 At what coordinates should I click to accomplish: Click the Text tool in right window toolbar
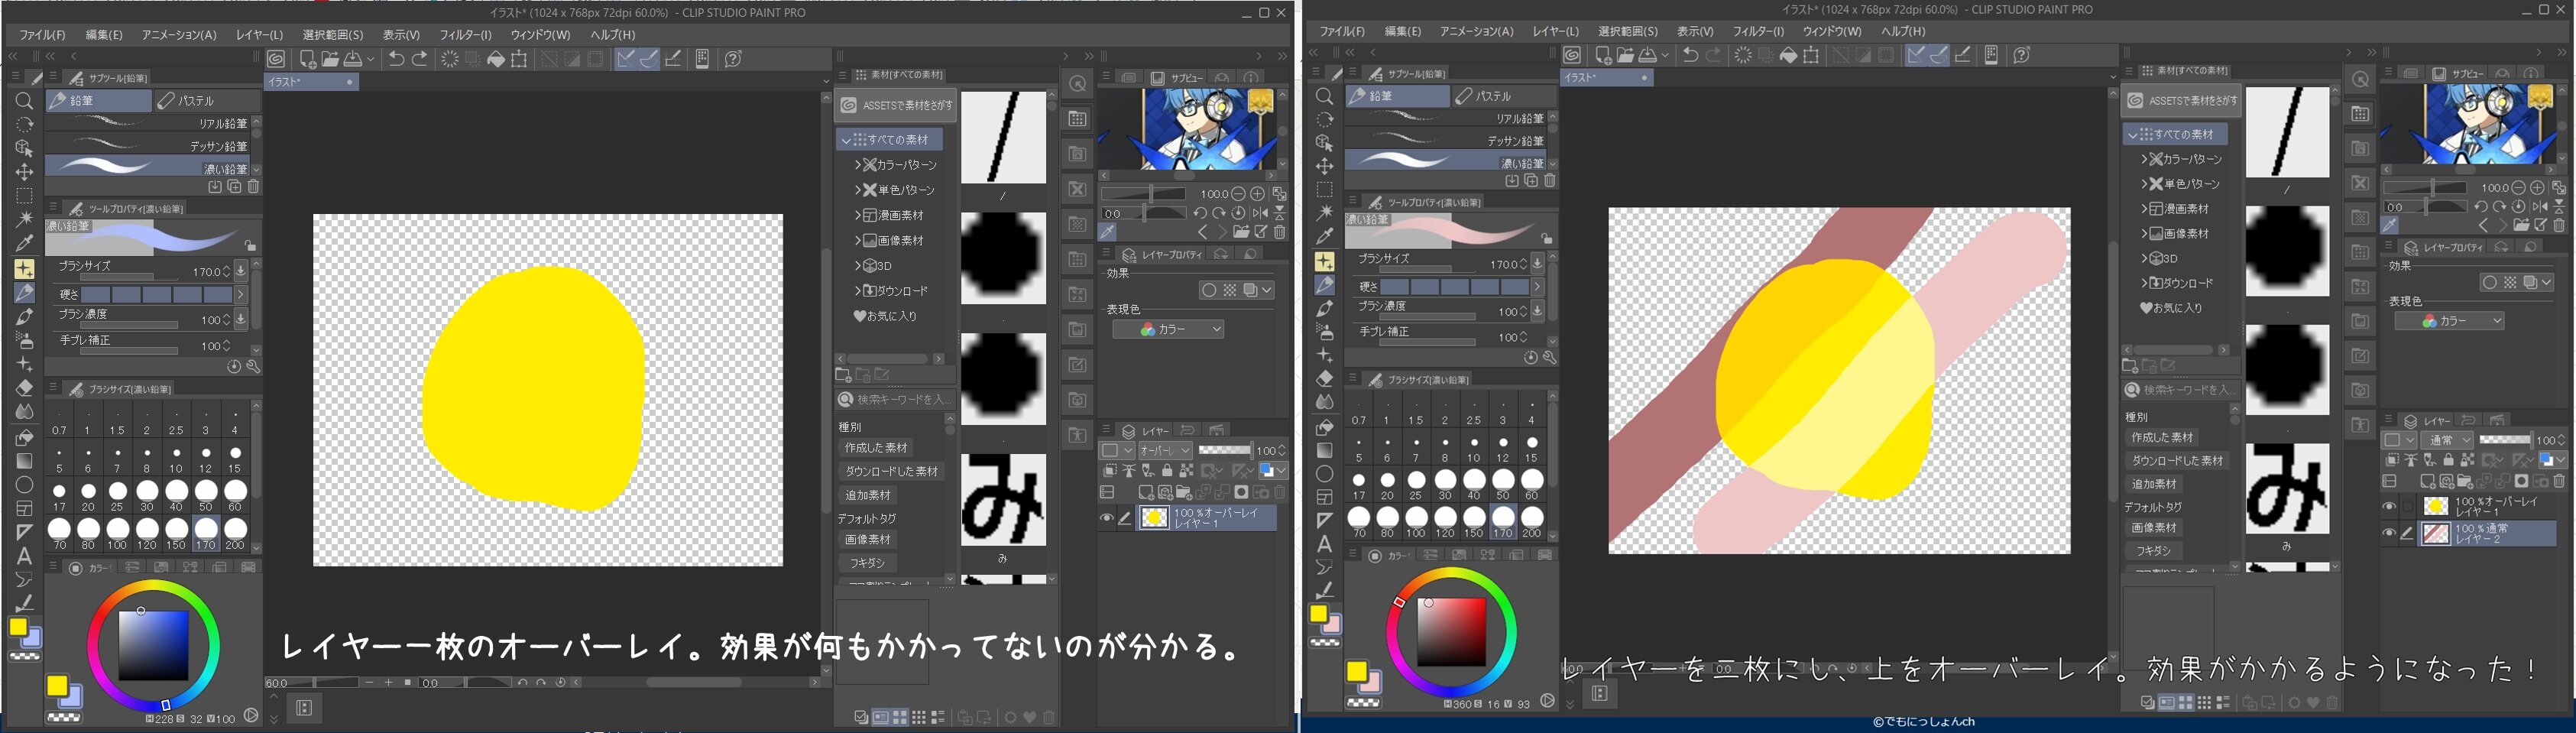tap(1324, 544)
